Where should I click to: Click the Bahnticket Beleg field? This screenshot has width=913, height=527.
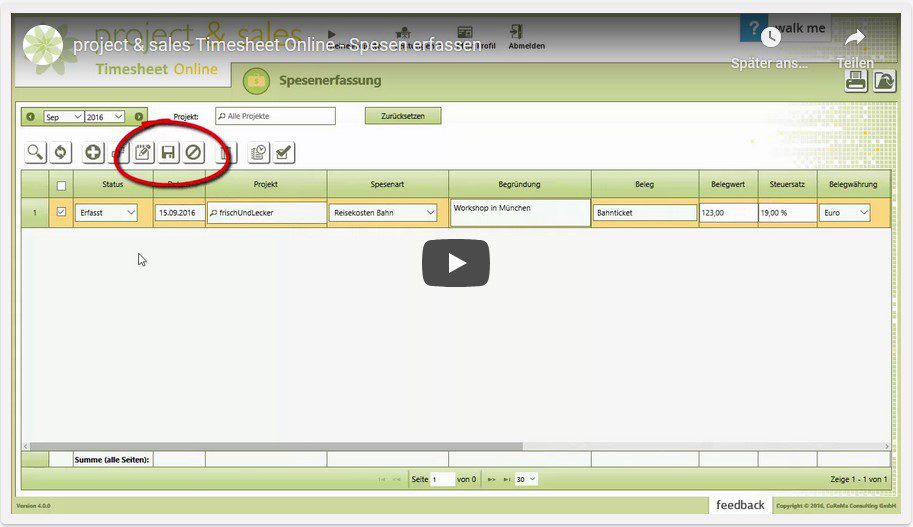pos(645,213)
